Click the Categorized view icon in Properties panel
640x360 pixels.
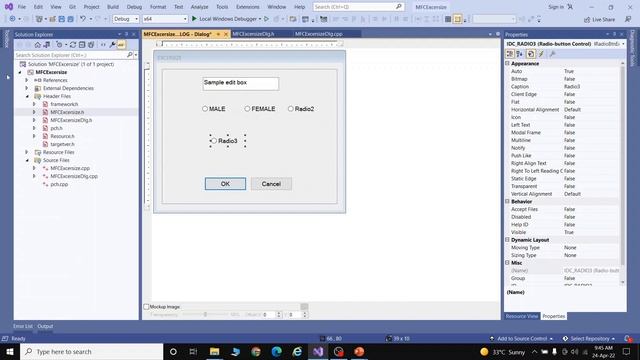click(x=510, y=54)
